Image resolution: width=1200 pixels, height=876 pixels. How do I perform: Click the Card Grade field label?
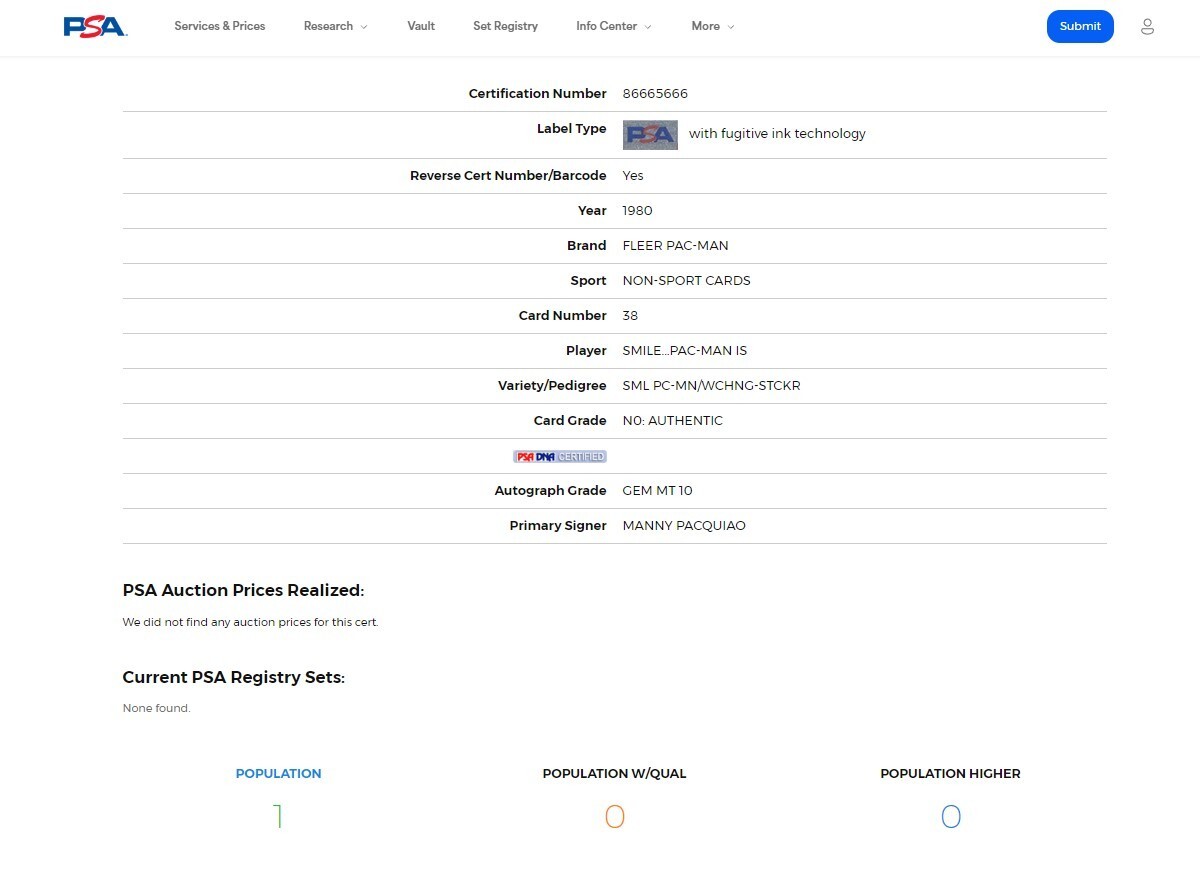coord(570,421)
